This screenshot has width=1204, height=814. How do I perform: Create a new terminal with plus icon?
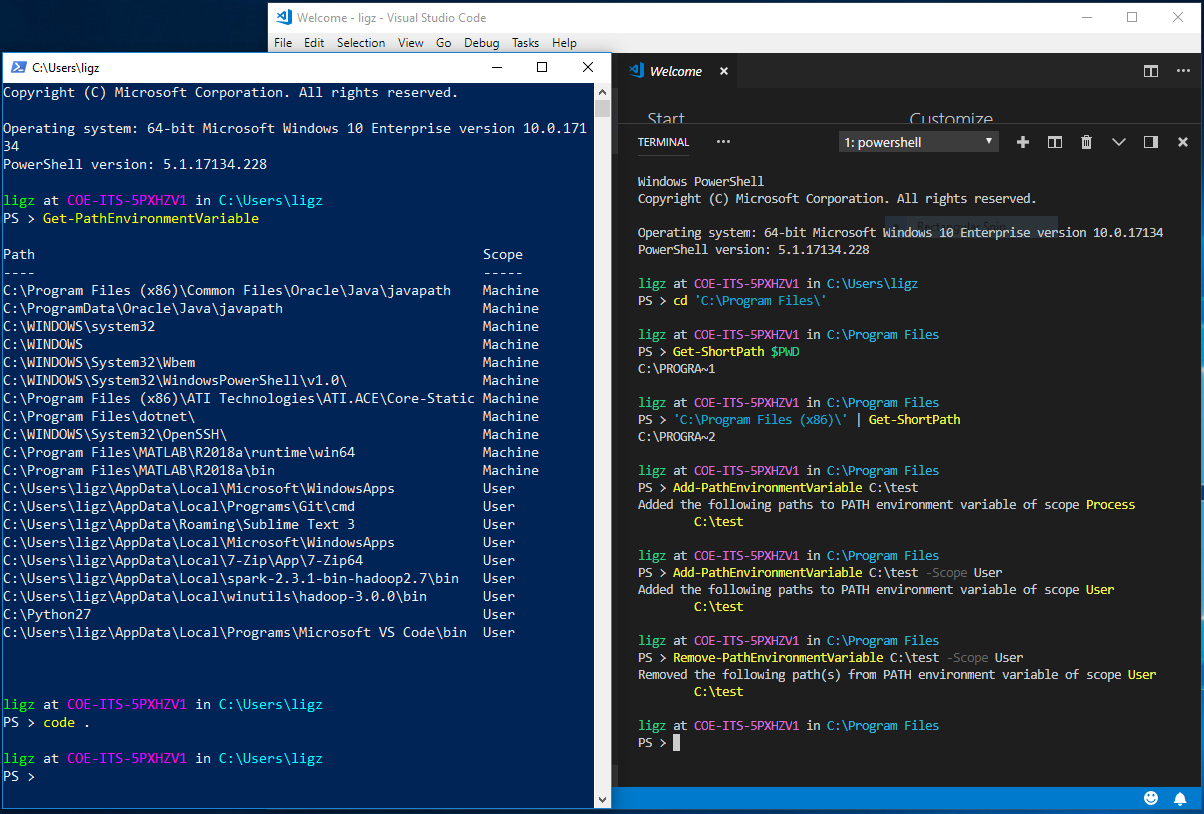1023,142
